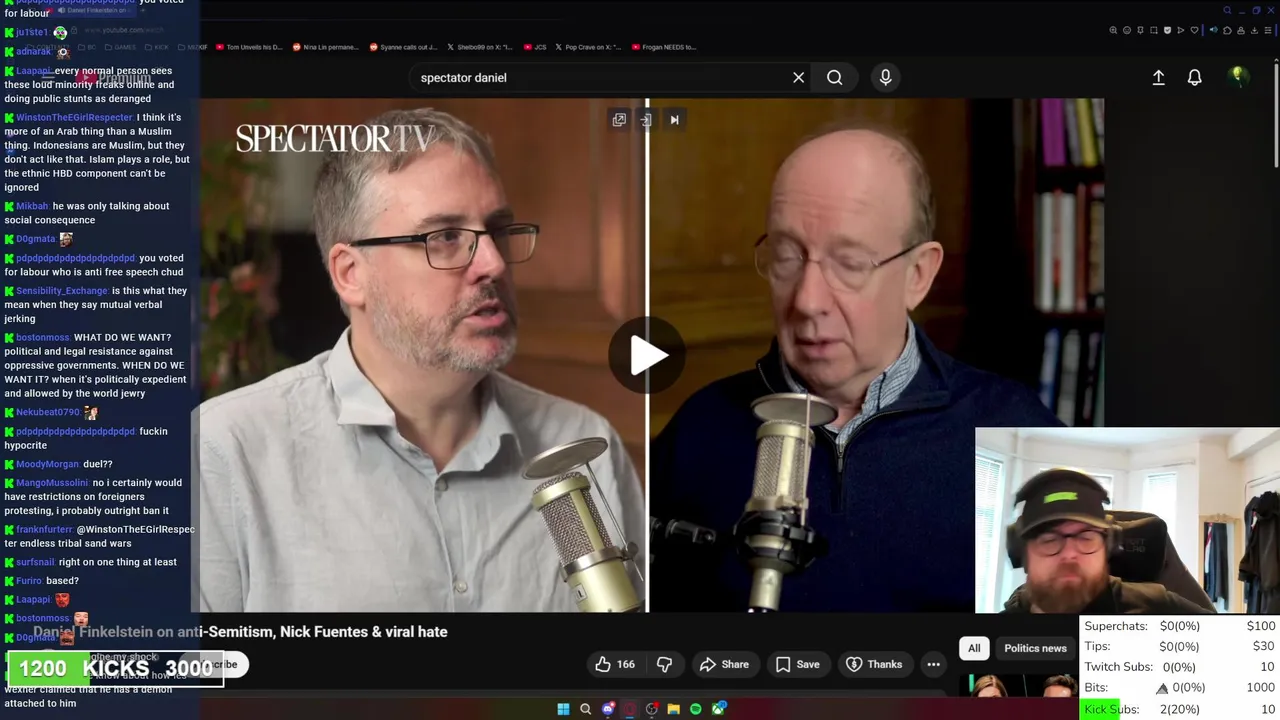This screenshot has width=1280, height=720.
Task: Open the YouTube account avatar menu
Action: tap(1238, 77)
